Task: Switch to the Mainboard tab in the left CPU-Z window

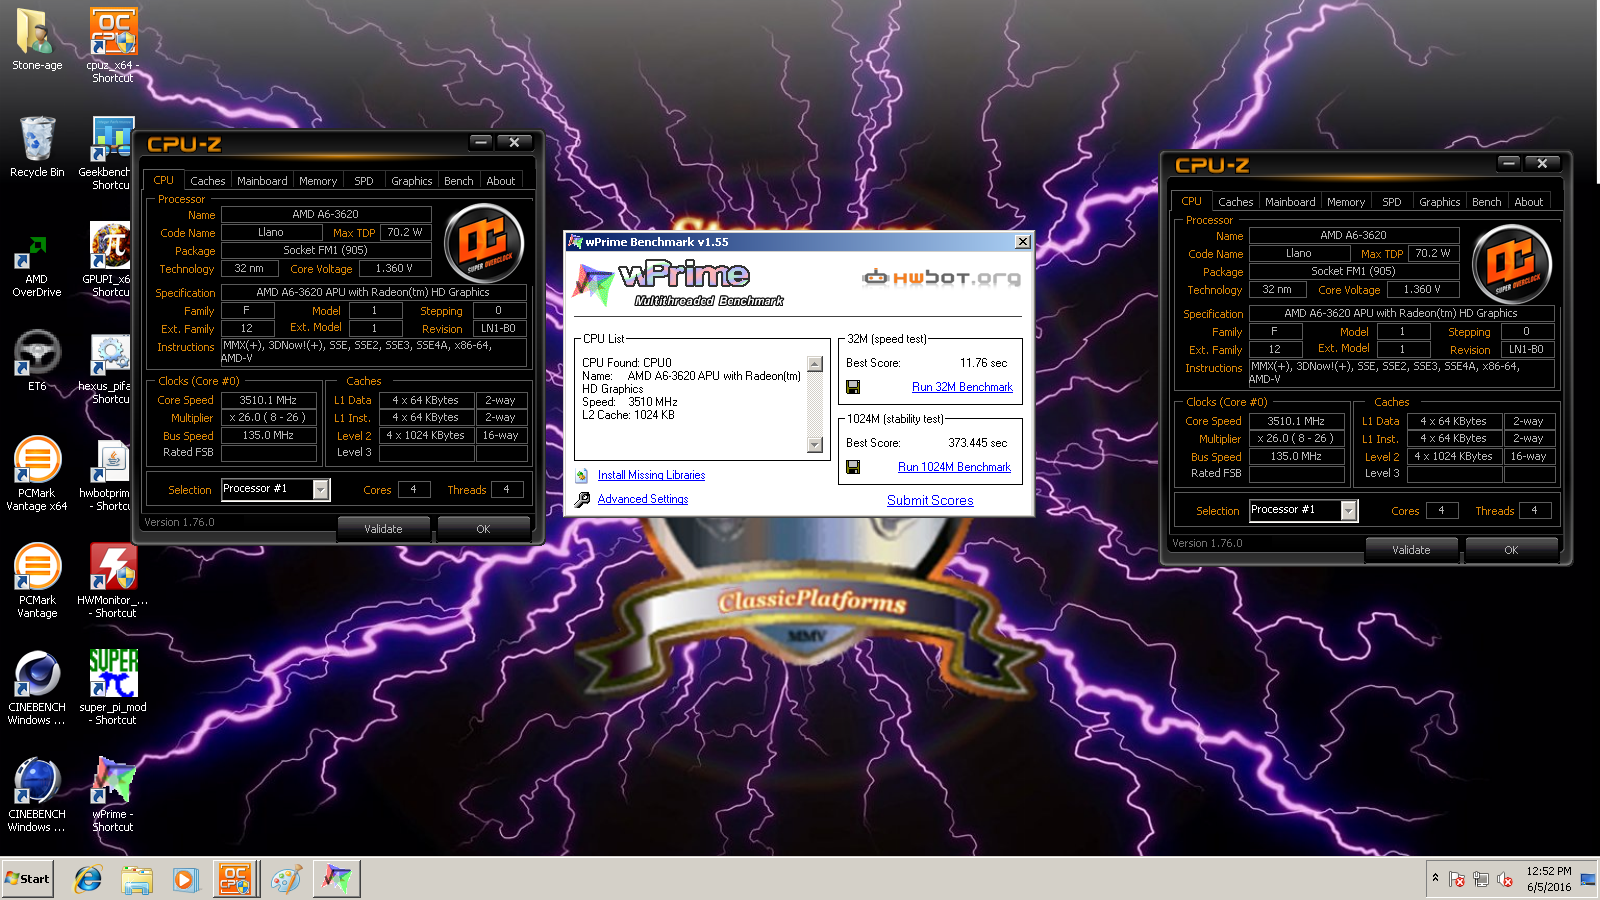Action: (262, 181)
